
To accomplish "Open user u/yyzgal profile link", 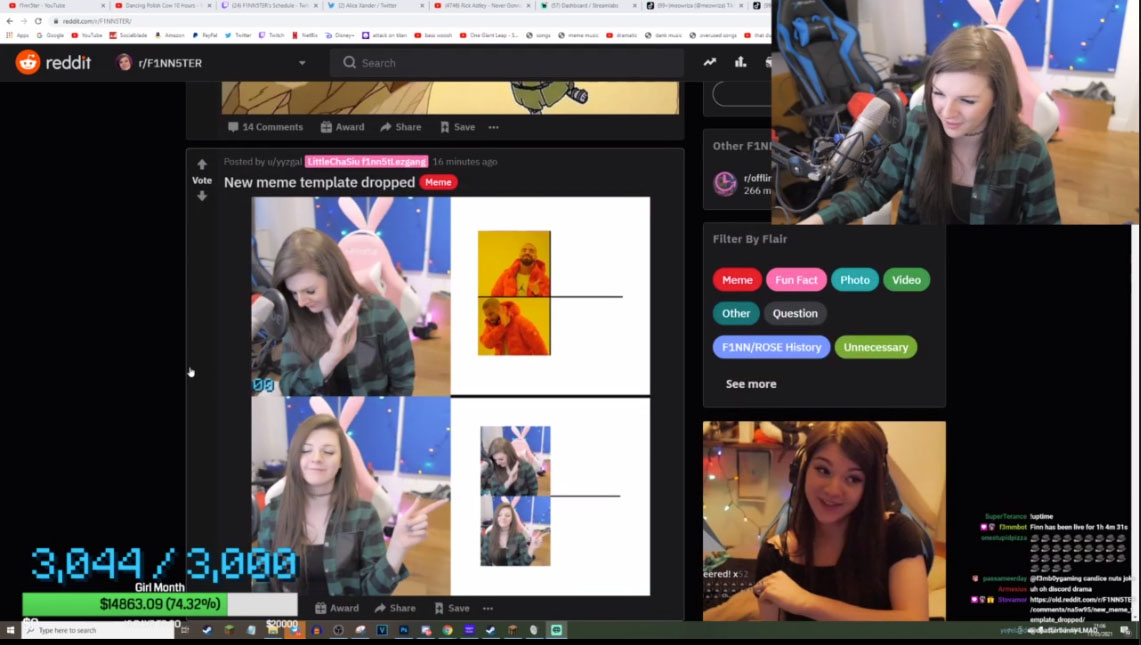I will click(x=285, y=162).
